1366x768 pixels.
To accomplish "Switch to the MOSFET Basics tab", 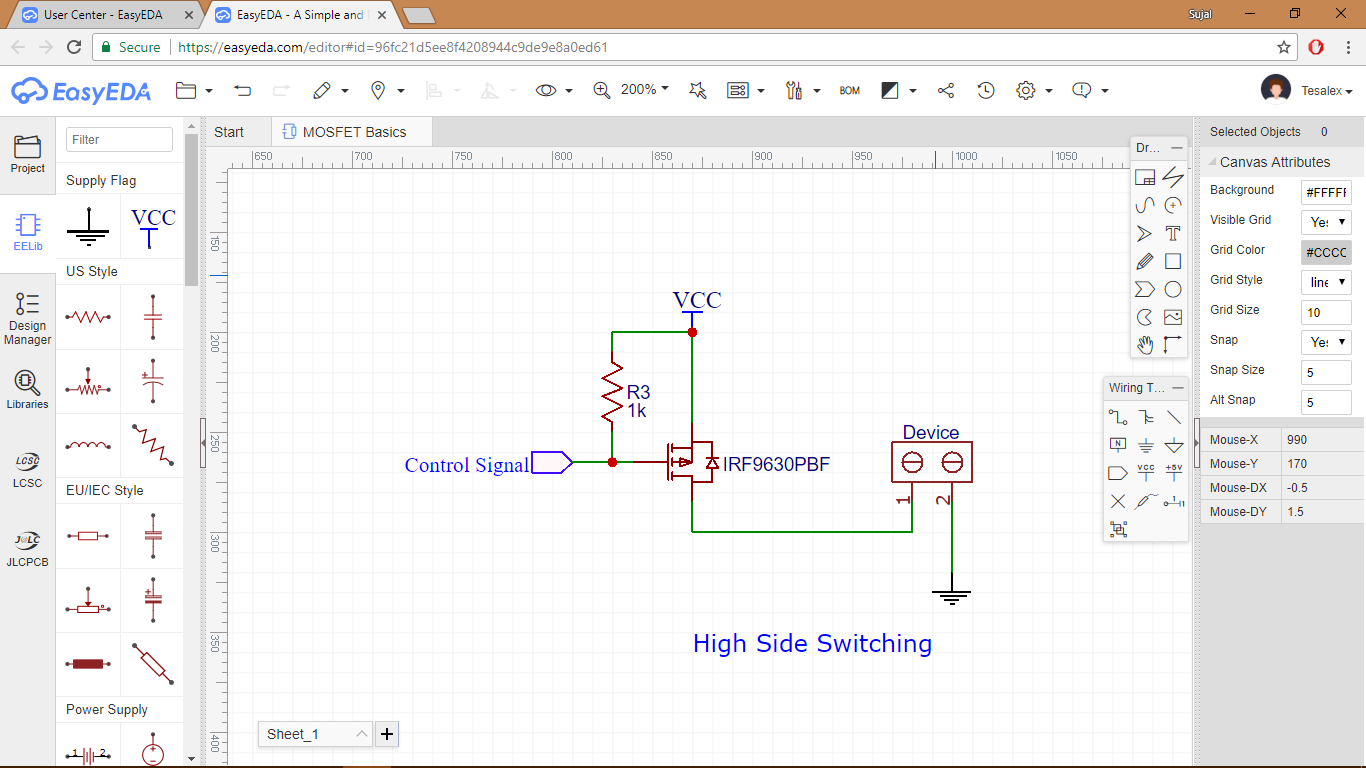I will (351, 131).
